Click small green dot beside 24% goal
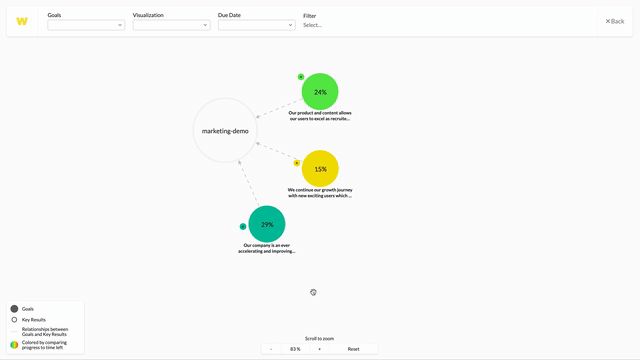Viewport: 640px width, 360px height. tap(301, 77)
